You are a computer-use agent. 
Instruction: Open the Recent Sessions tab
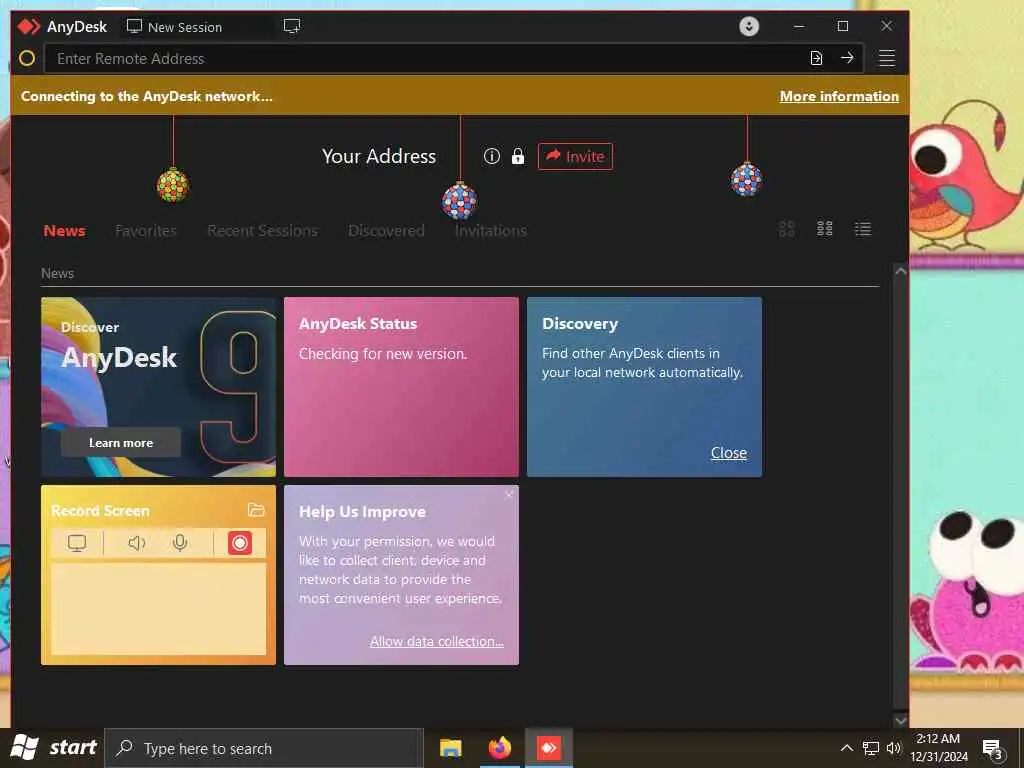(262, 231)
